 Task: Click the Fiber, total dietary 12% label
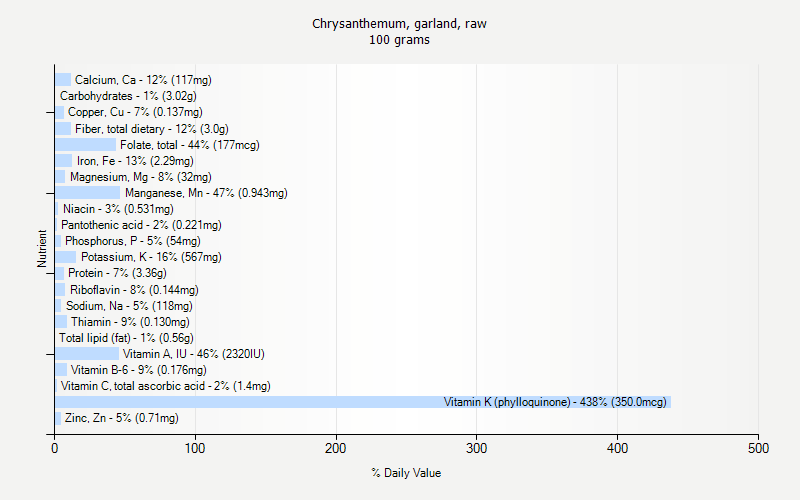tap(152, 129)
